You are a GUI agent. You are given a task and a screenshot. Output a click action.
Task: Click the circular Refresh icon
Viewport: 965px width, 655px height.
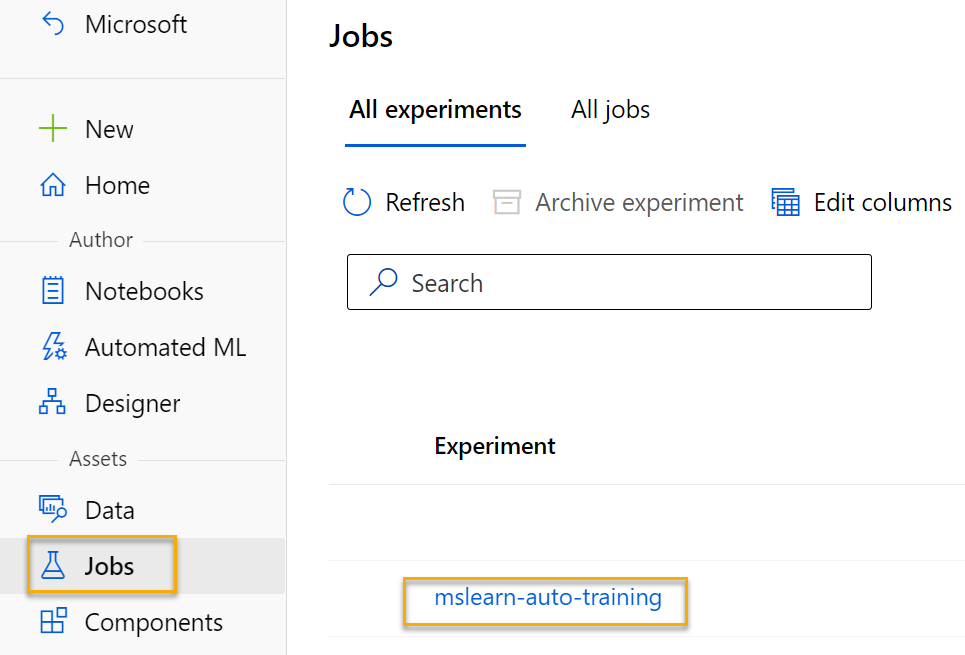tap(357, 202)
